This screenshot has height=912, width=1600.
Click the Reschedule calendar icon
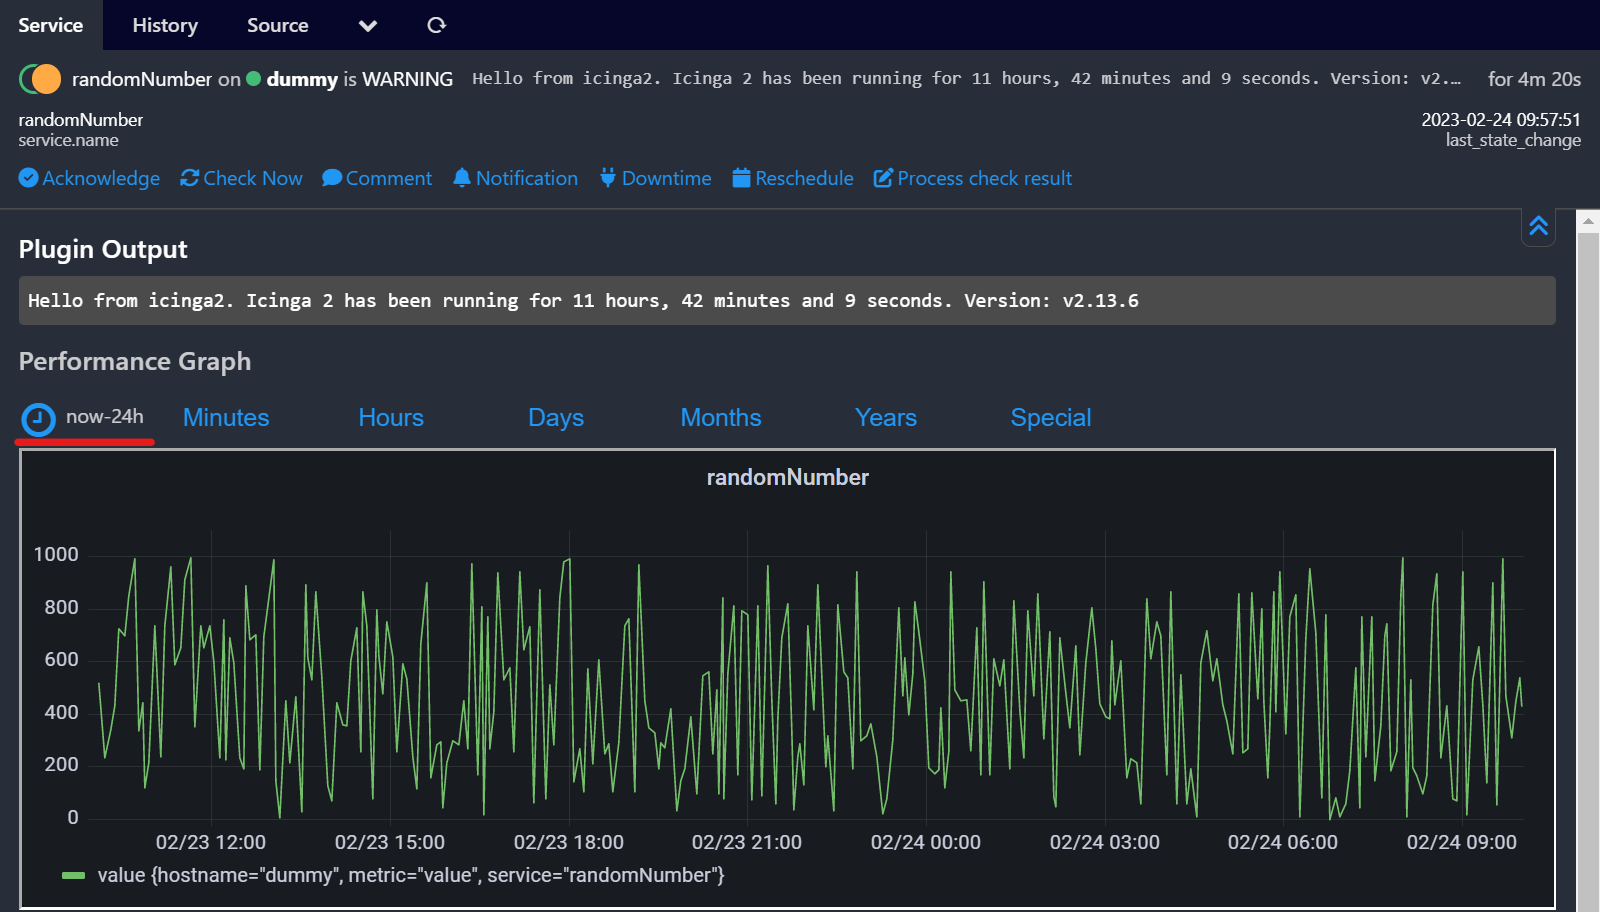pyautogui.click(x=741, y=178)
